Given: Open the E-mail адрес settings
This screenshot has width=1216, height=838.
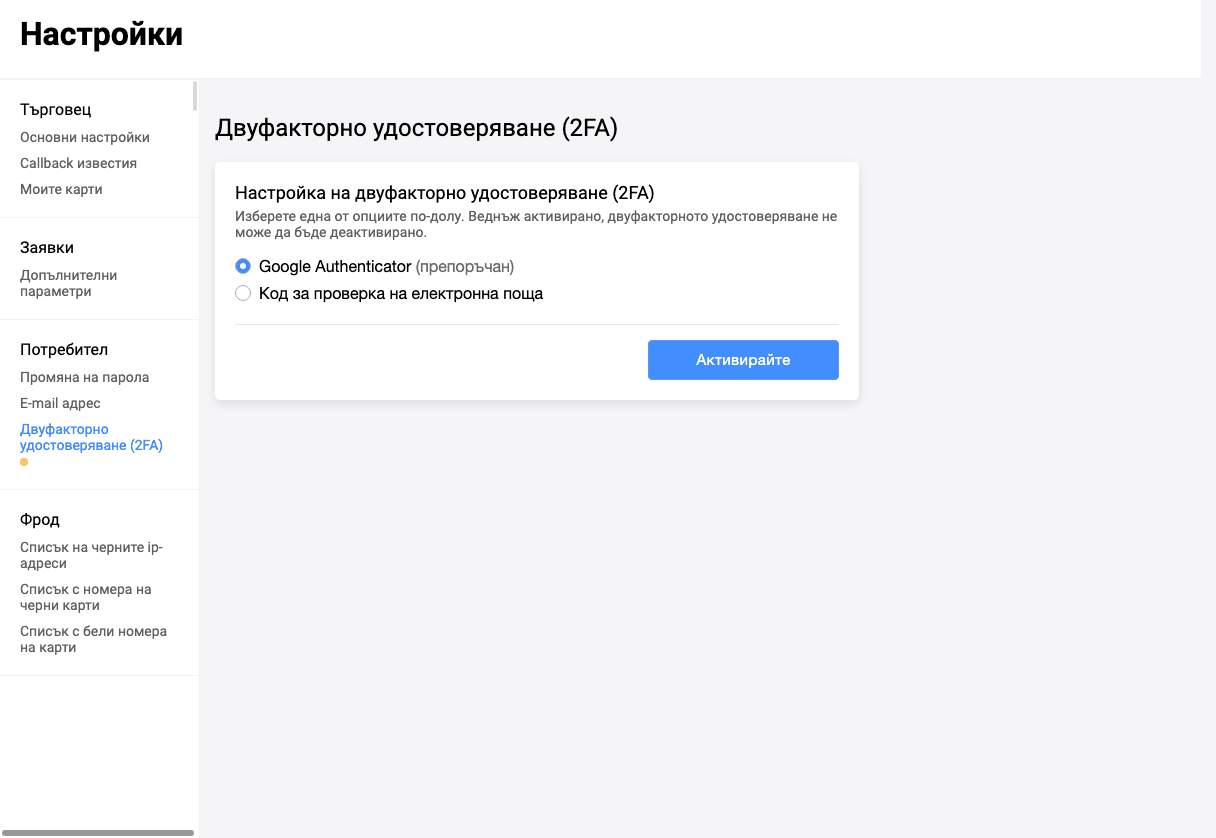Looking at the screenshot, I should tap(60, 403).
